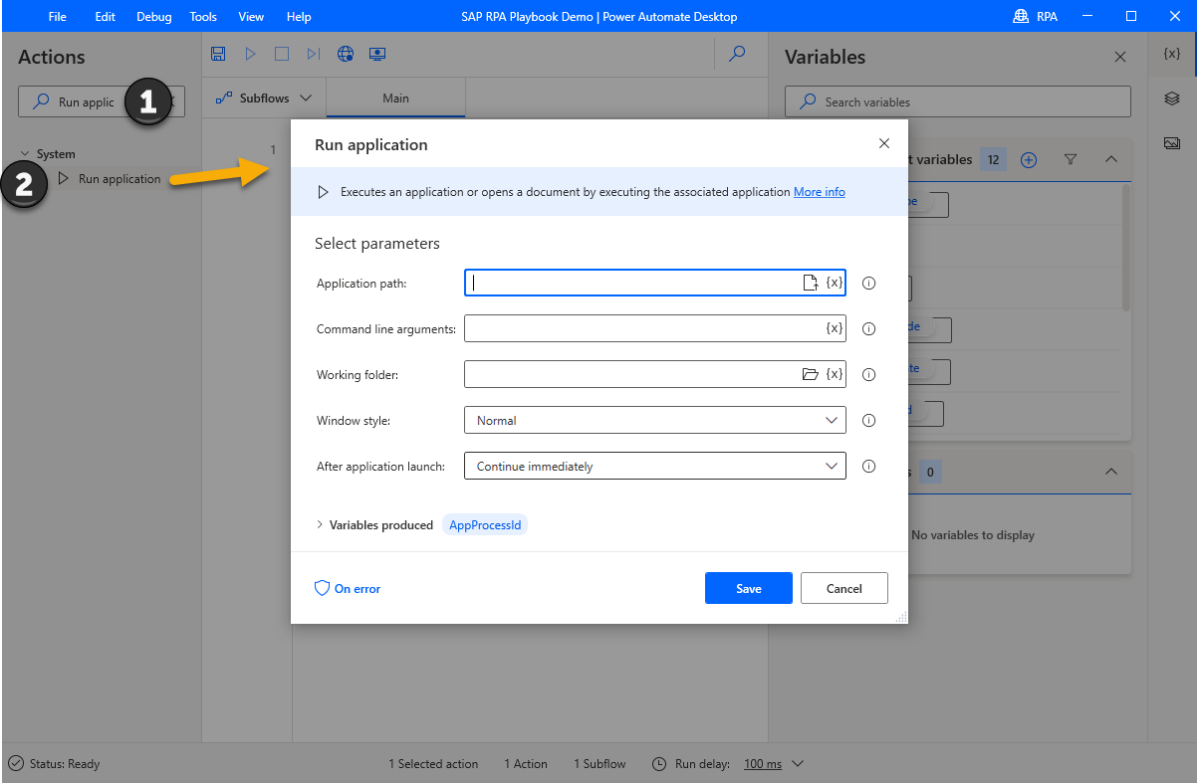
Task: Filter flow variables with funnel icon
Action: point(1070,160)
